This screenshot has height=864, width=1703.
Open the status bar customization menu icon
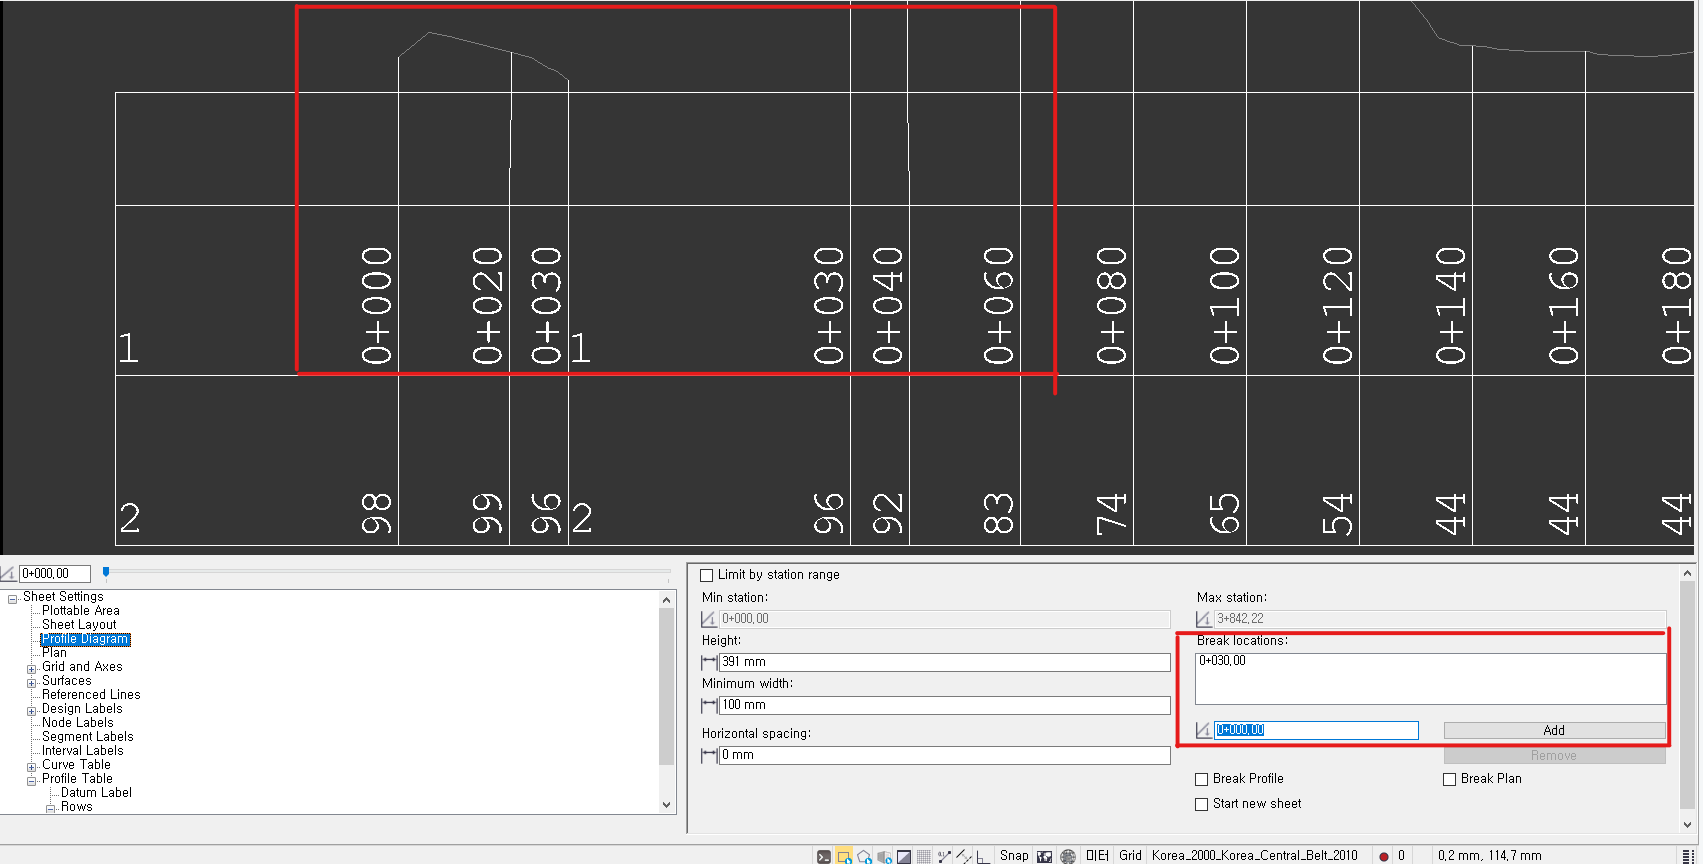1688,856
